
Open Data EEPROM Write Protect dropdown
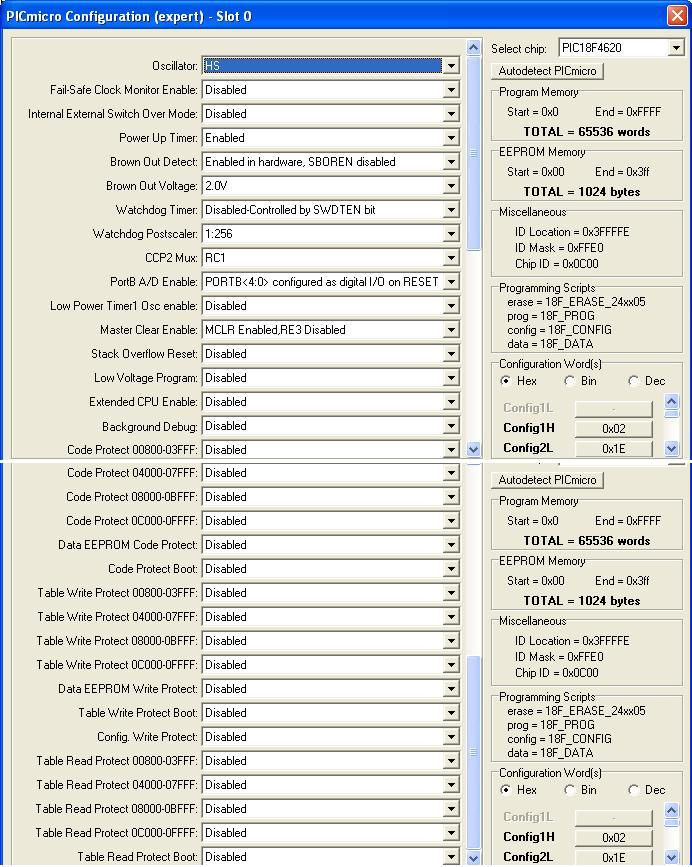(331, 688)
